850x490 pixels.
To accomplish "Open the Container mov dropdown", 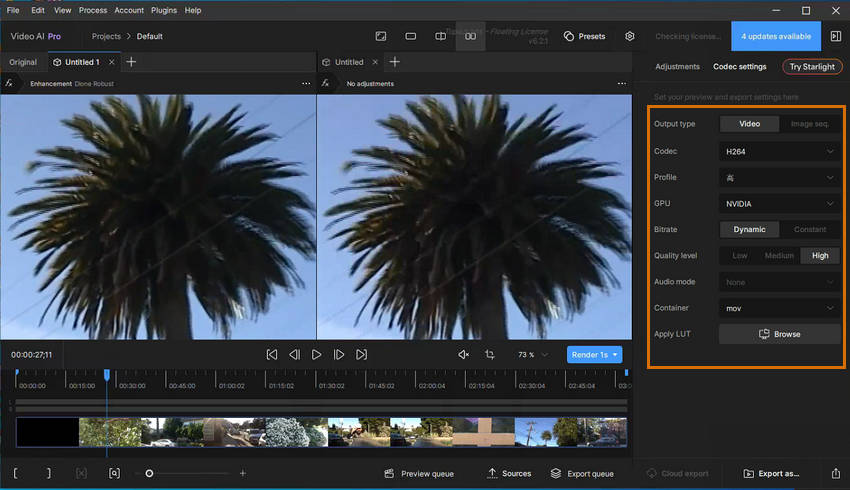I will 780,308.
